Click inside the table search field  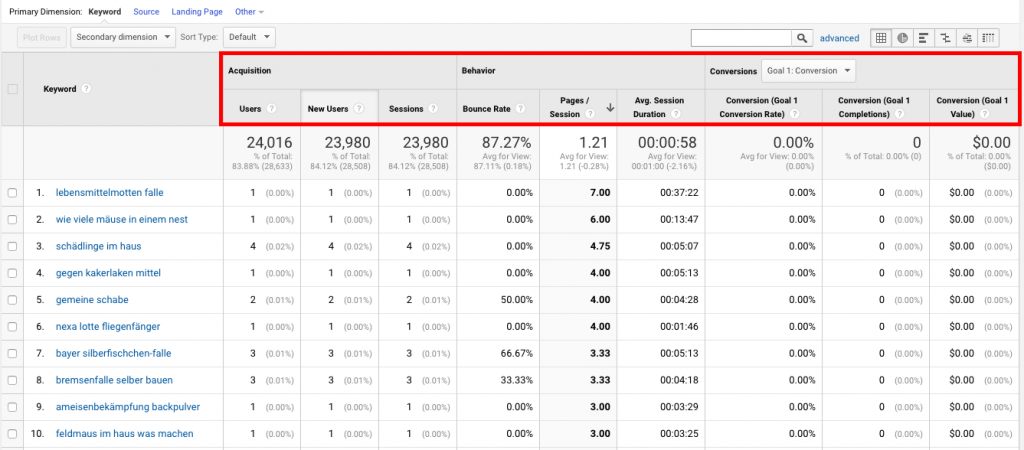(x=742, y=38)
